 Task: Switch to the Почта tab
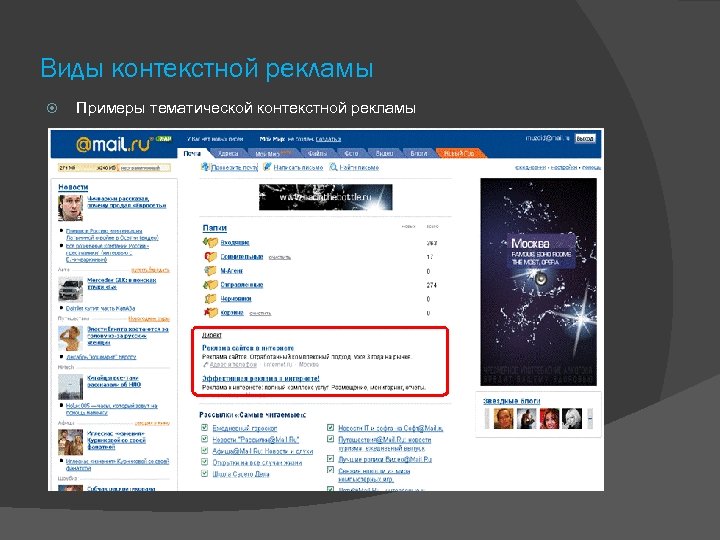click(x=192, y=153)
